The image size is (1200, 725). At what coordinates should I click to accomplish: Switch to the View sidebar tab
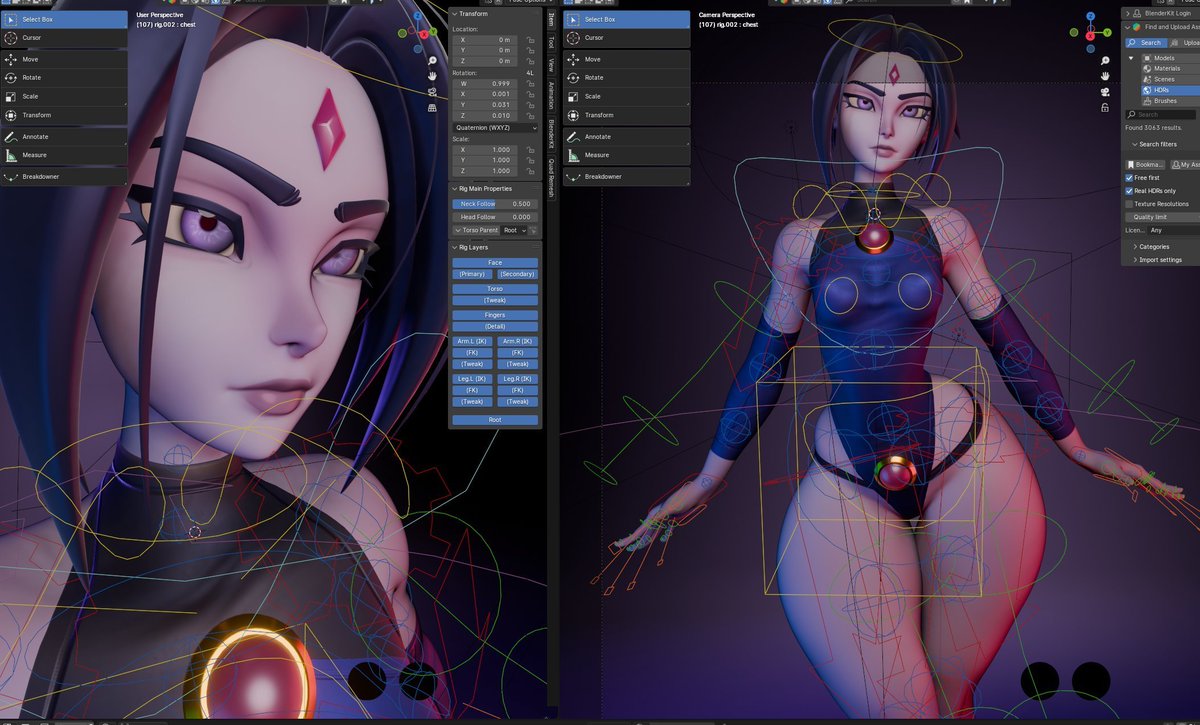(x=551, y=65)
